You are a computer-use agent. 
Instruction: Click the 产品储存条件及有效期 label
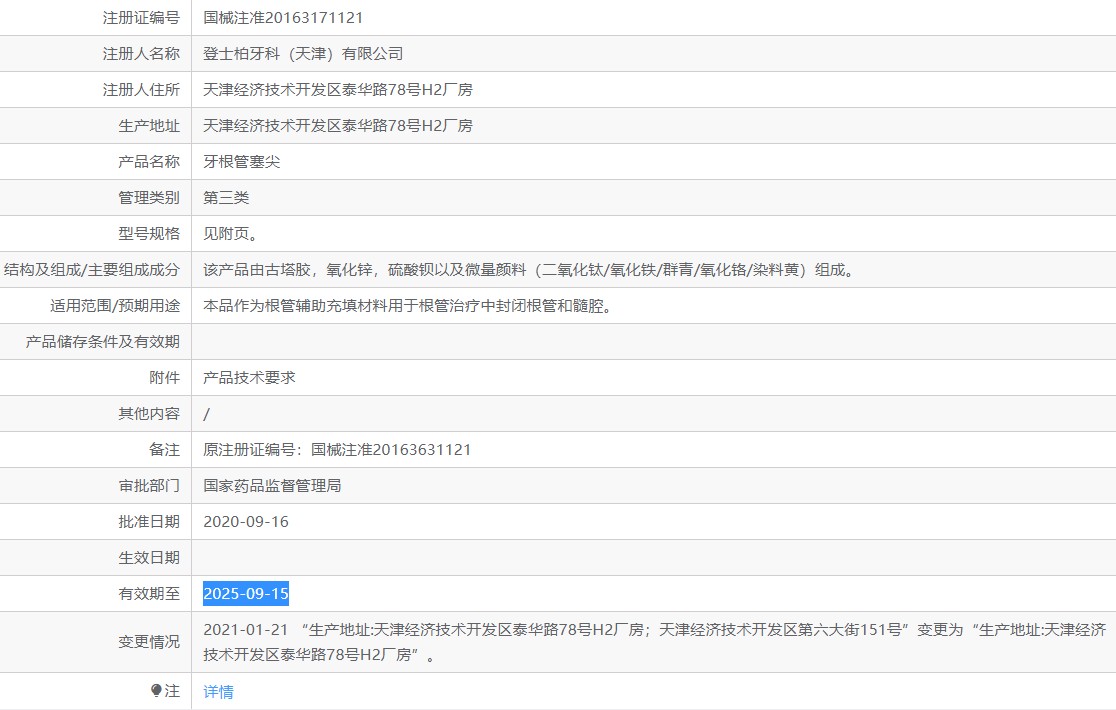click(x=102, y=342)
